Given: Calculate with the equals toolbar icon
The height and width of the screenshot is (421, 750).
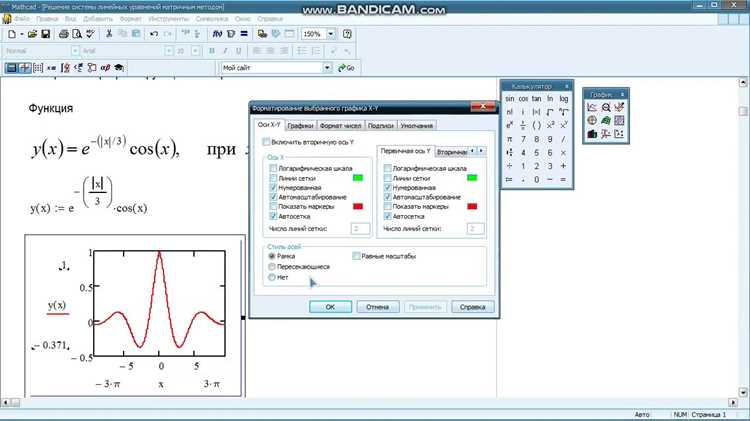Looking at the screenshot, I should point(244,34).
